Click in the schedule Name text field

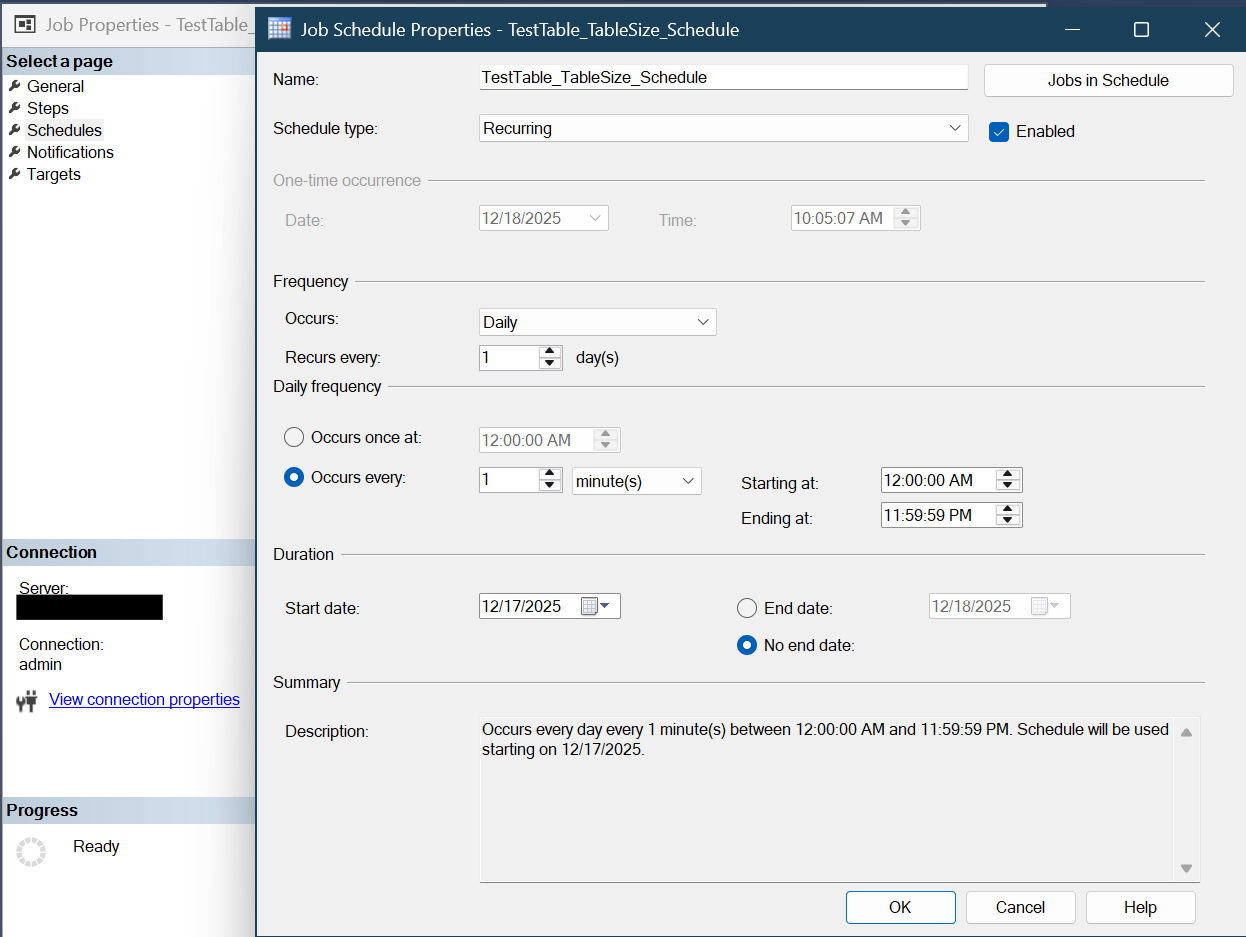coord(723,77)
